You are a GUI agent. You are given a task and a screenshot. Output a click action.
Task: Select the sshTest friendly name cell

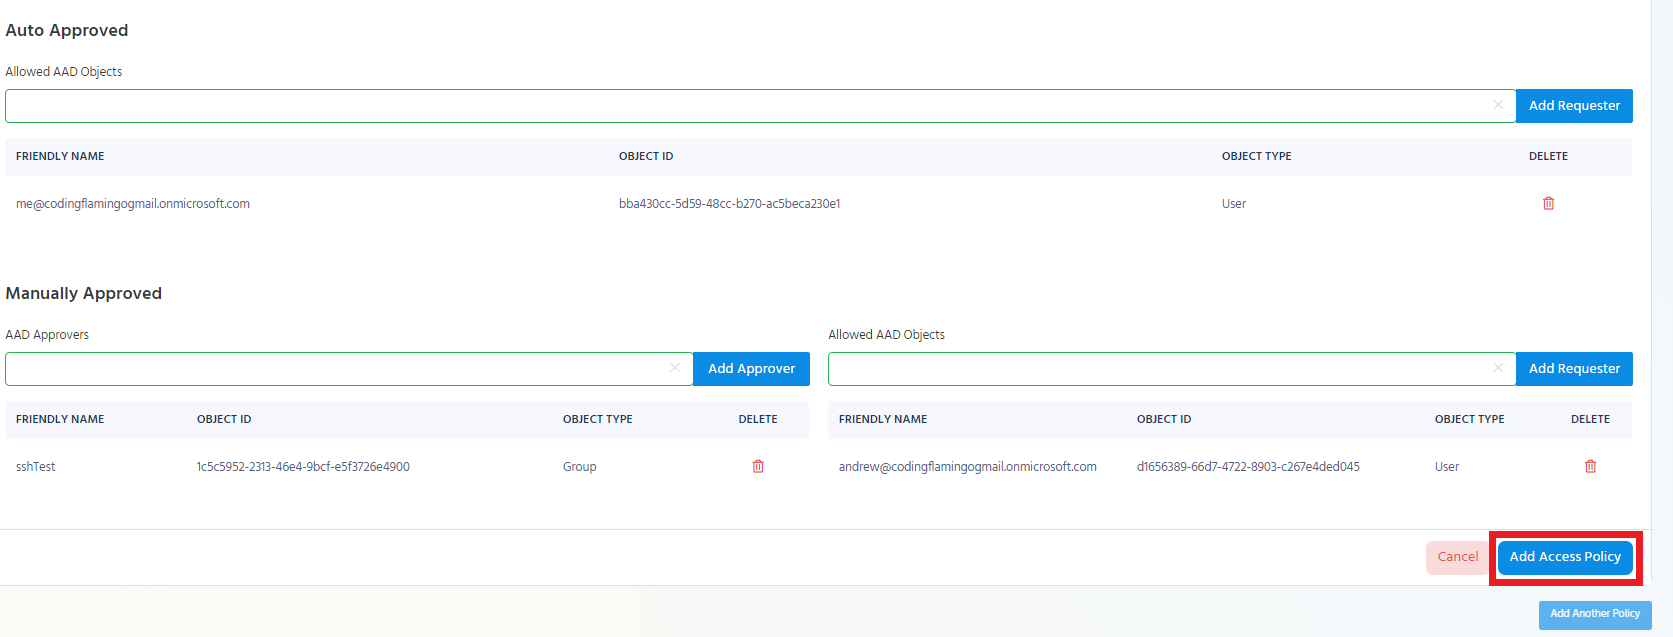36,467
